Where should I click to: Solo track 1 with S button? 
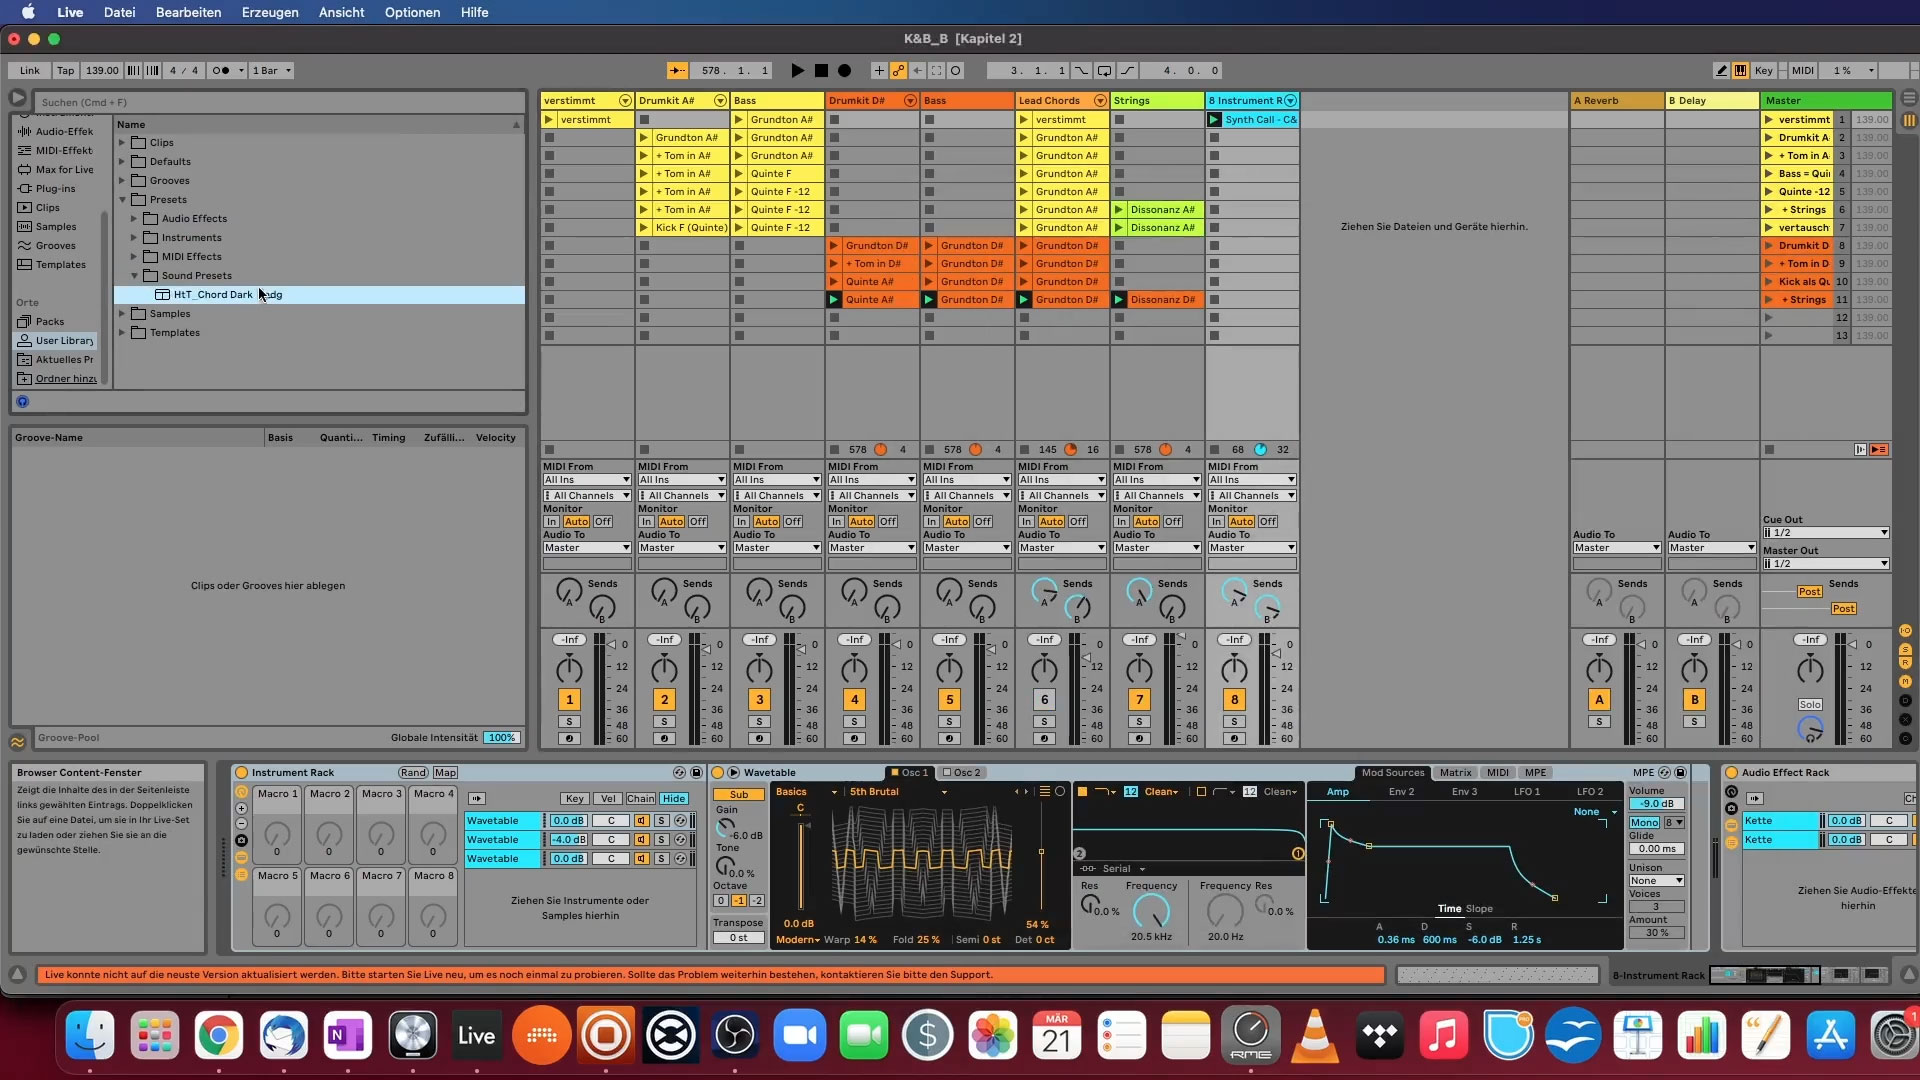(569, 721)
